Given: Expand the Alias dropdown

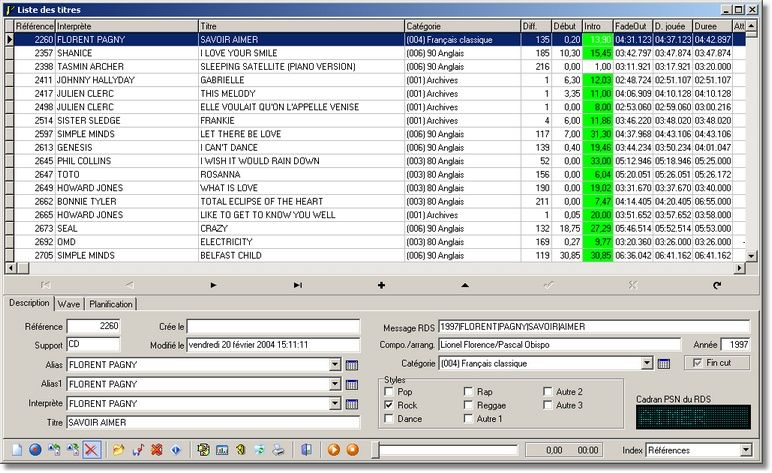Looking at the screenshot, I should 335,365.
